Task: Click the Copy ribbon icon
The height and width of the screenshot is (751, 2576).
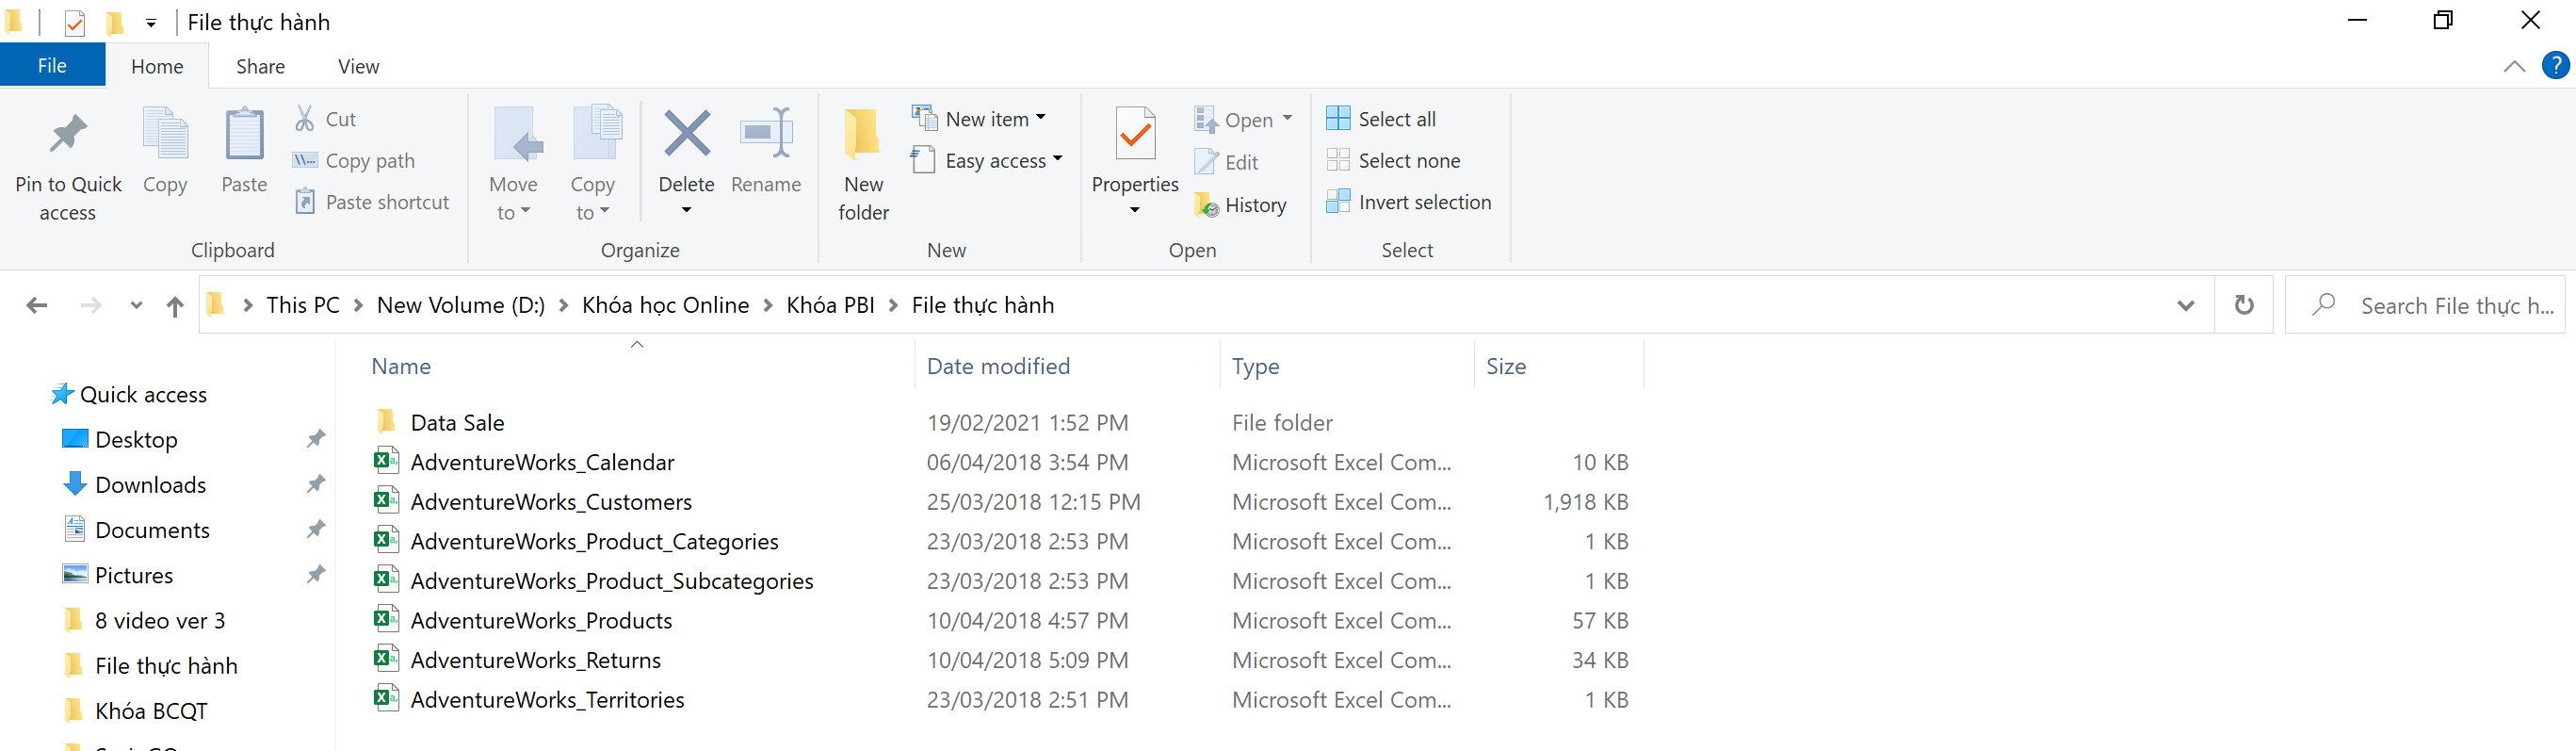Action: point(165,134)
